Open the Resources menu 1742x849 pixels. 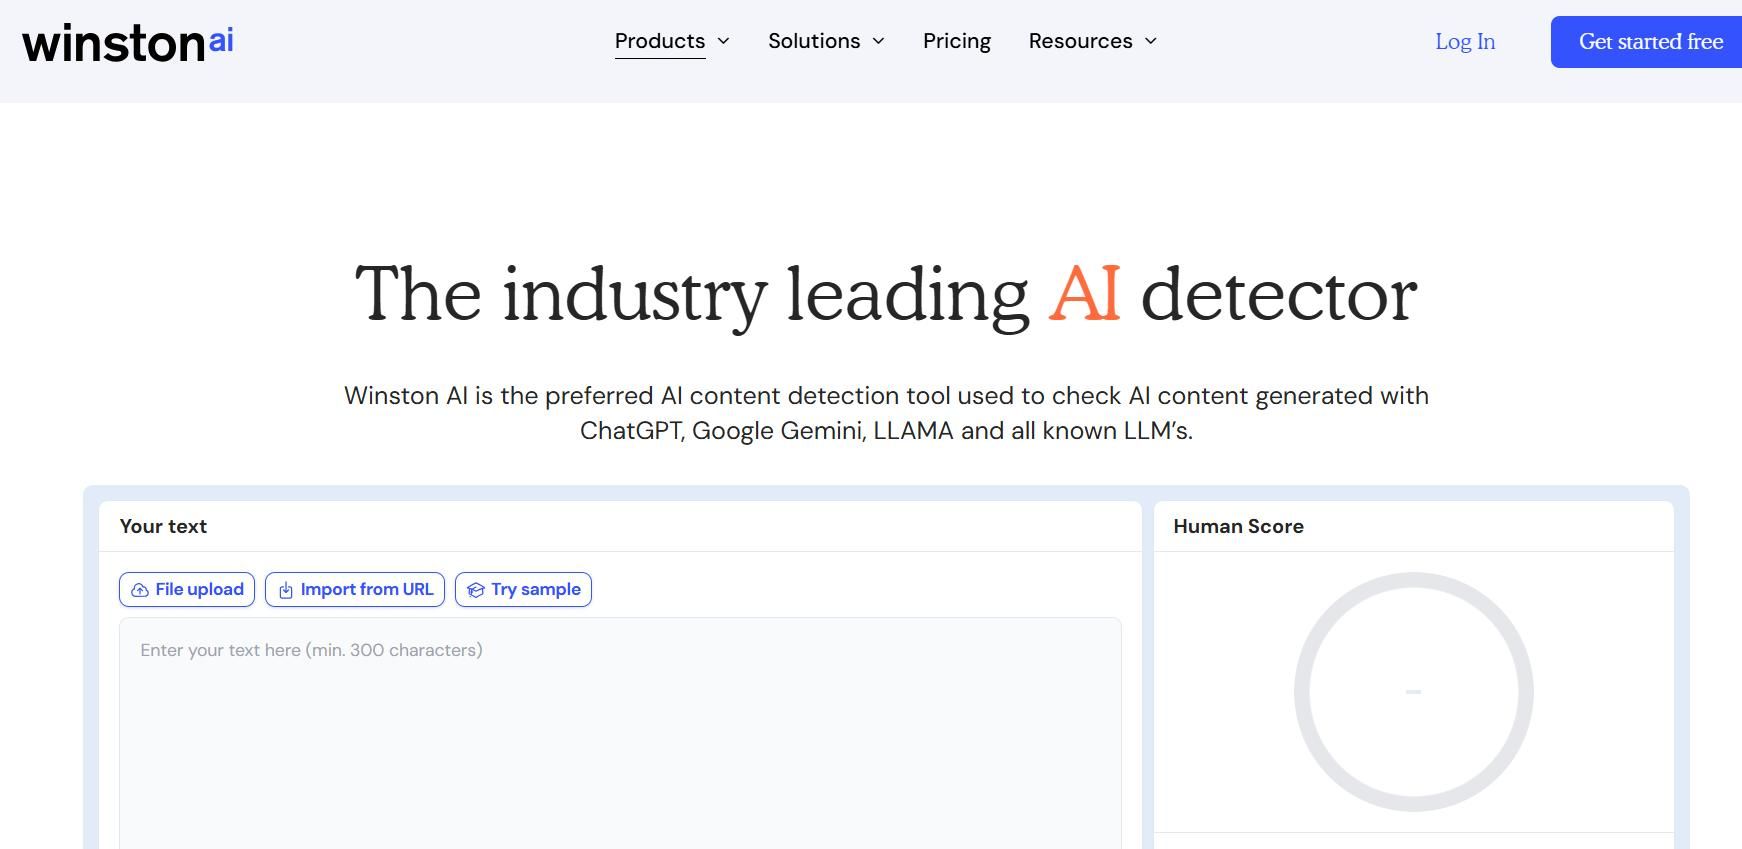pyautogui.click(x=1081, y=41)
